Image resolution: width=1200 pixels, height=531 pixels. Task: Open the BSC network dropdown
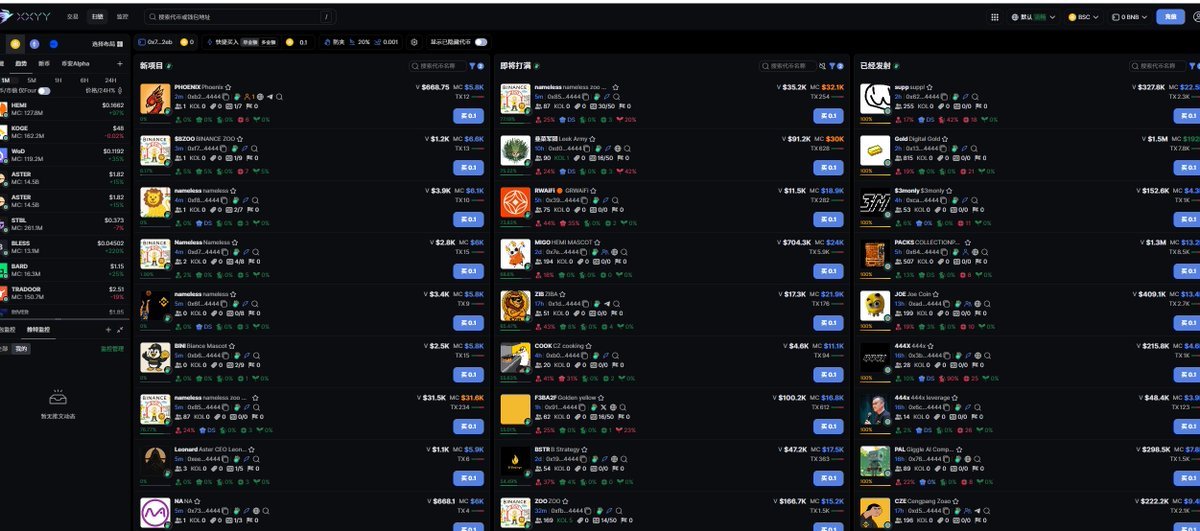(1085, 17)
